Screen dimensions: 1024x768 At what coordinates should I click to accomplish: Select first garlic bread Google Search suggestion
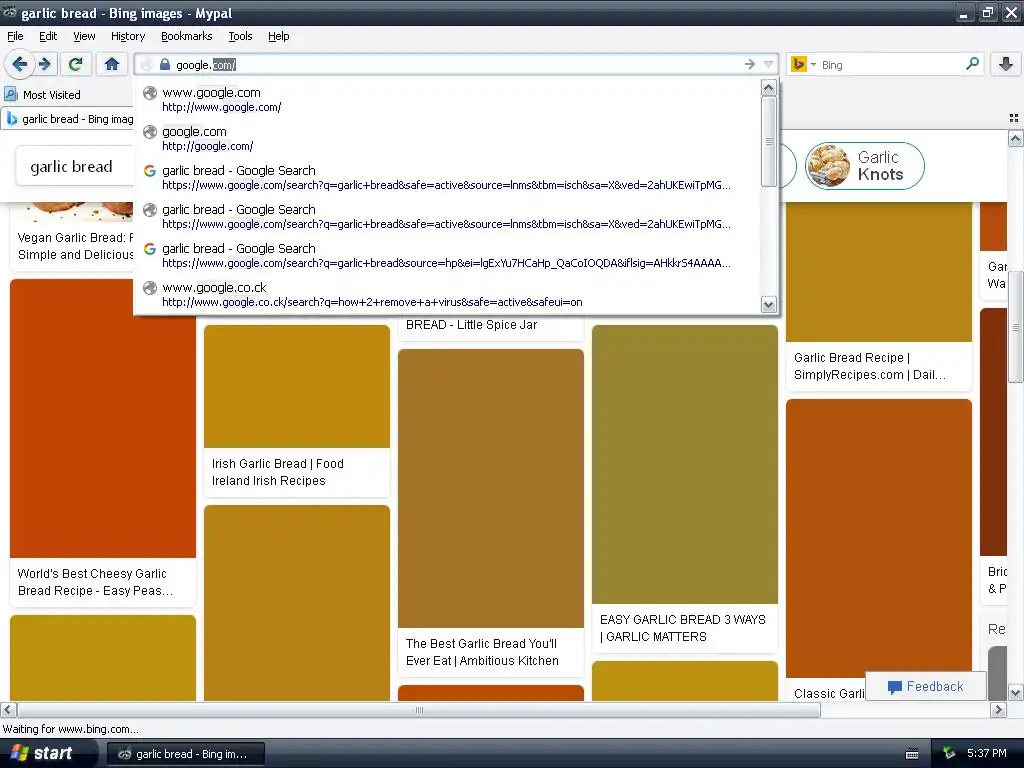click(x=448, y=178)
